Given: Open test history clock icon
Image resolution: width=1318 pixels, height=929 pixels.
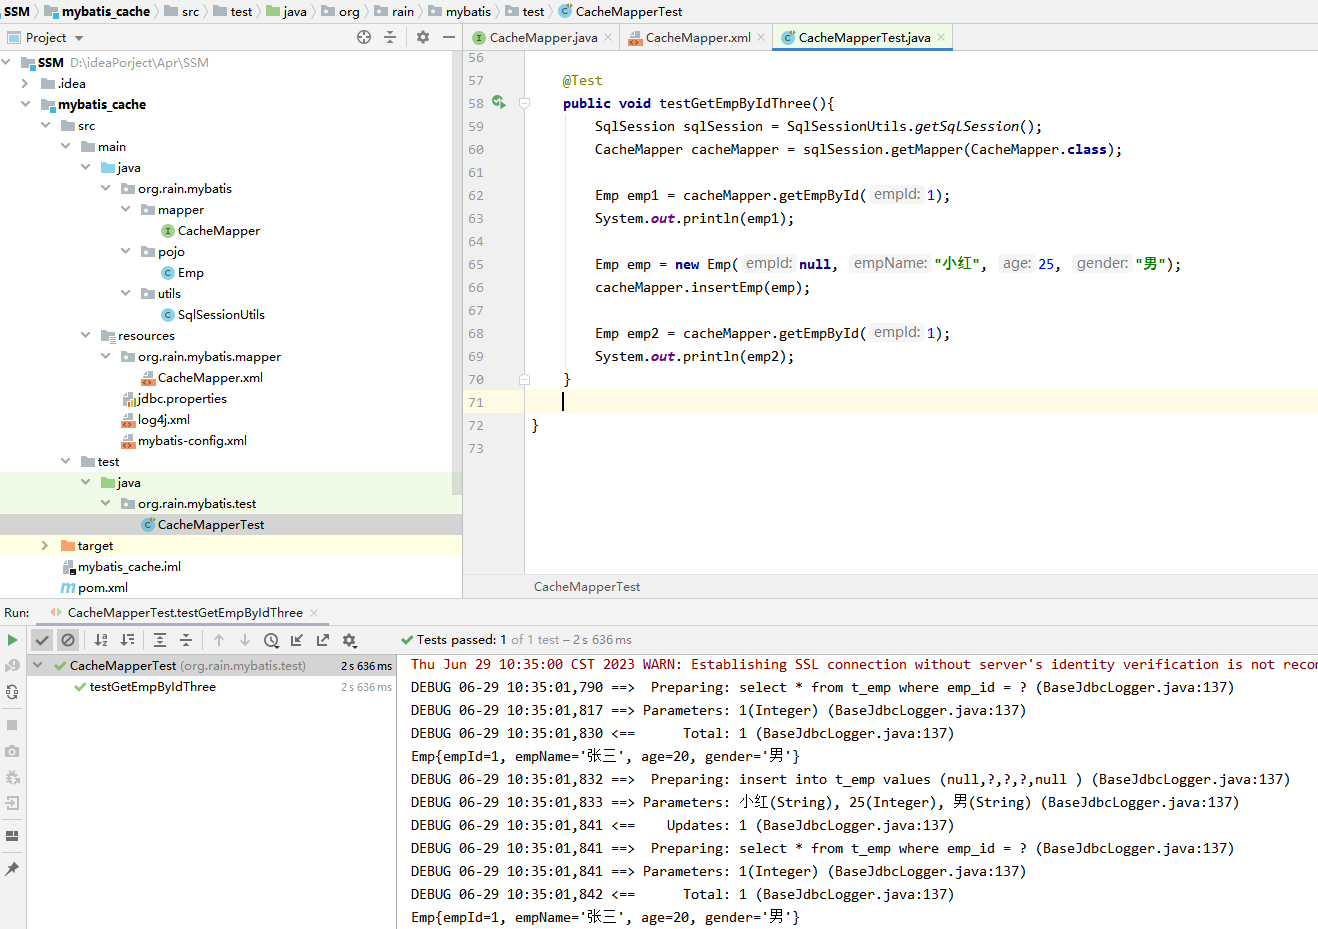Looking at the screenshot, I should point(271,640).
